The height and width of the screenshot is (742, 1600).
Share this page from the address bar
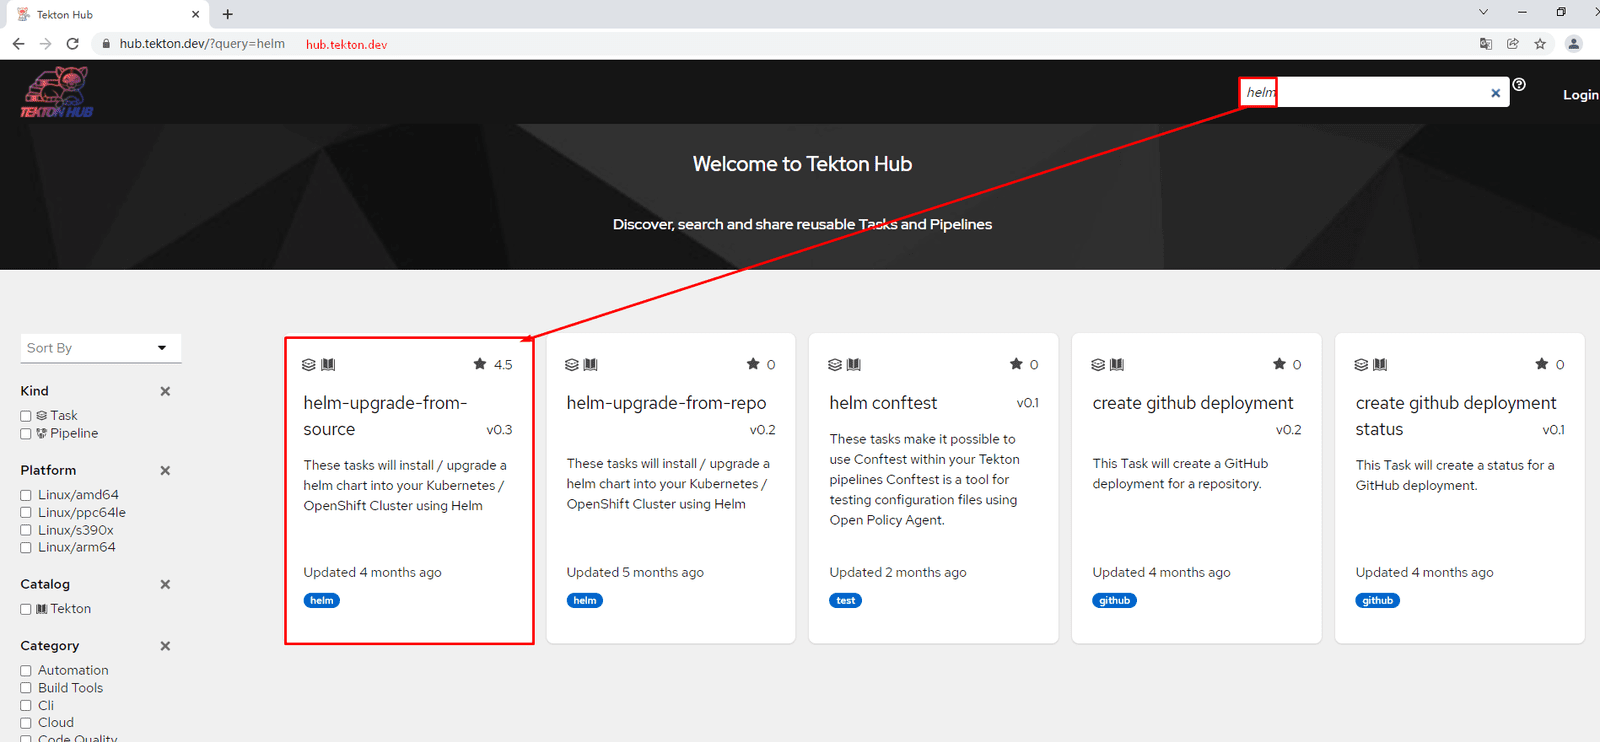click(1513, 44)
